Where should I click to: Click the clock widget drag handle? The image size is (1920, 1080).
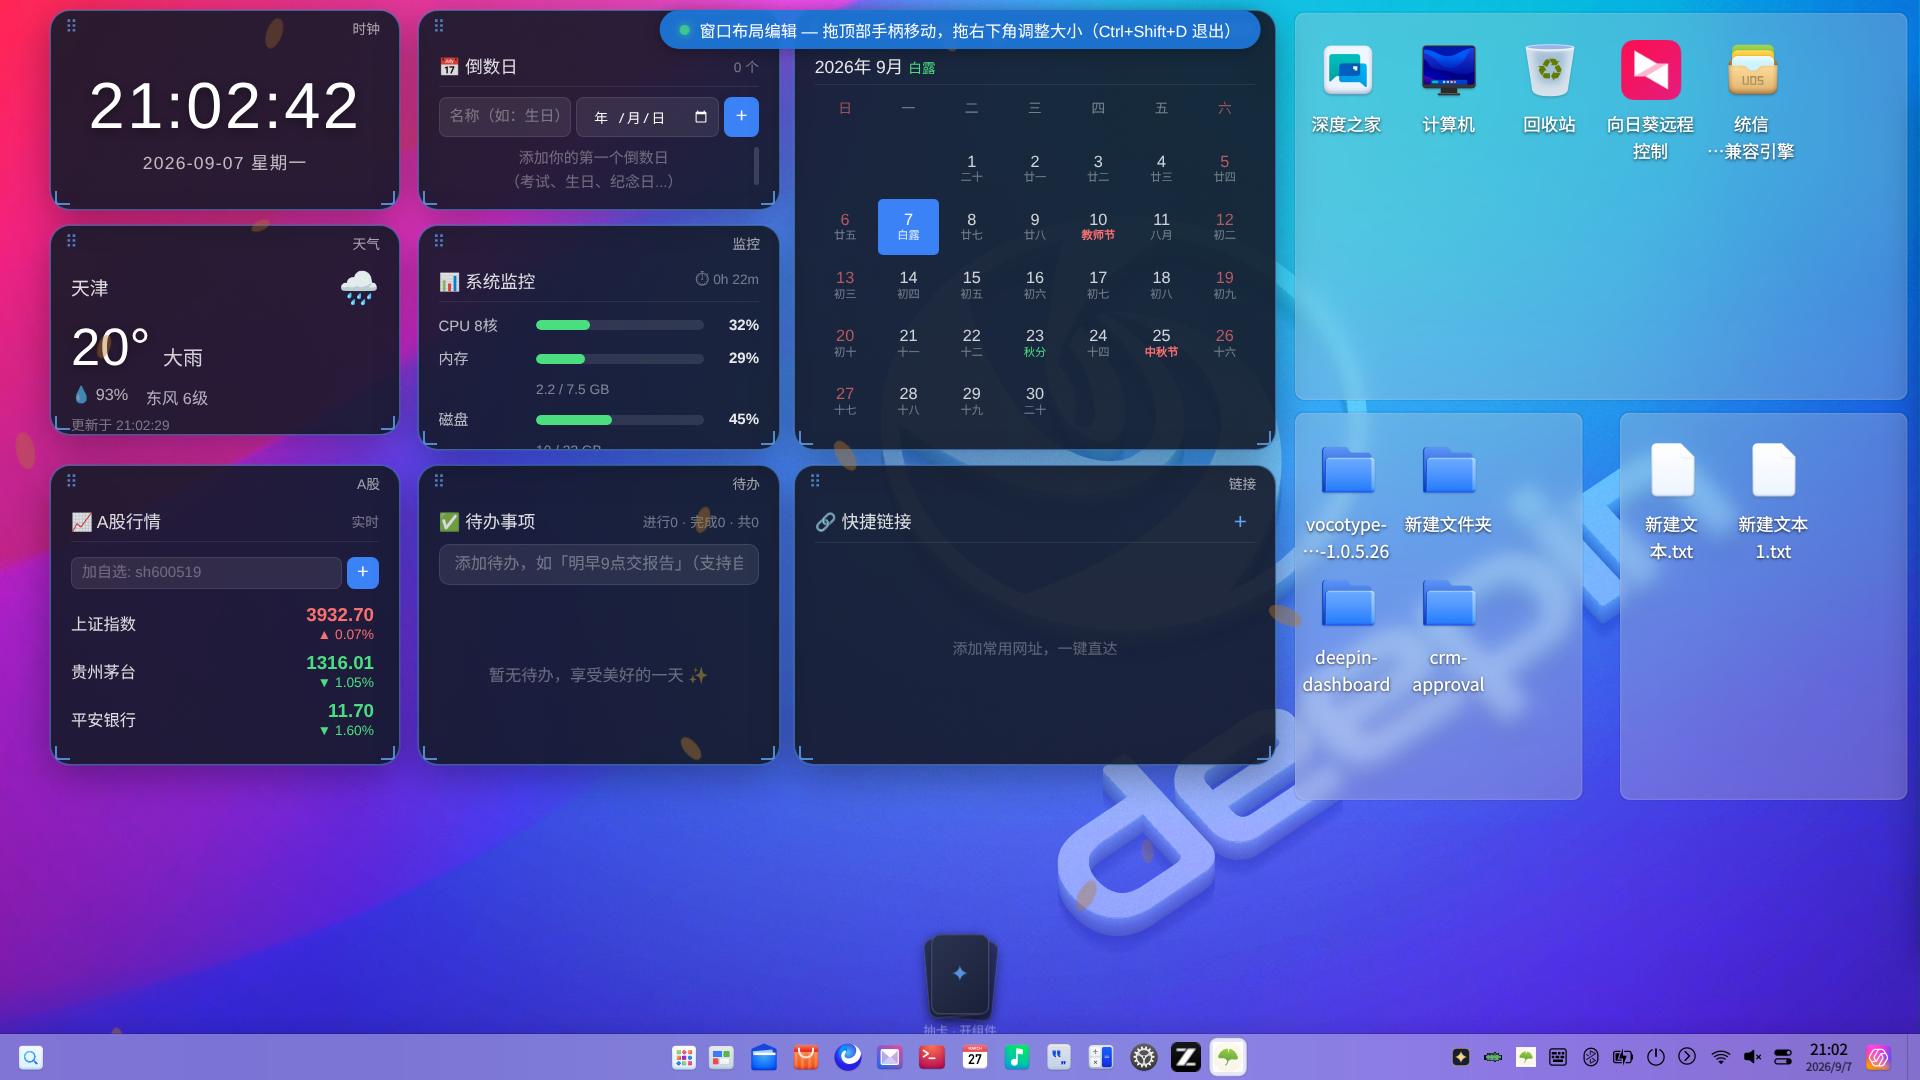(71, 26)
